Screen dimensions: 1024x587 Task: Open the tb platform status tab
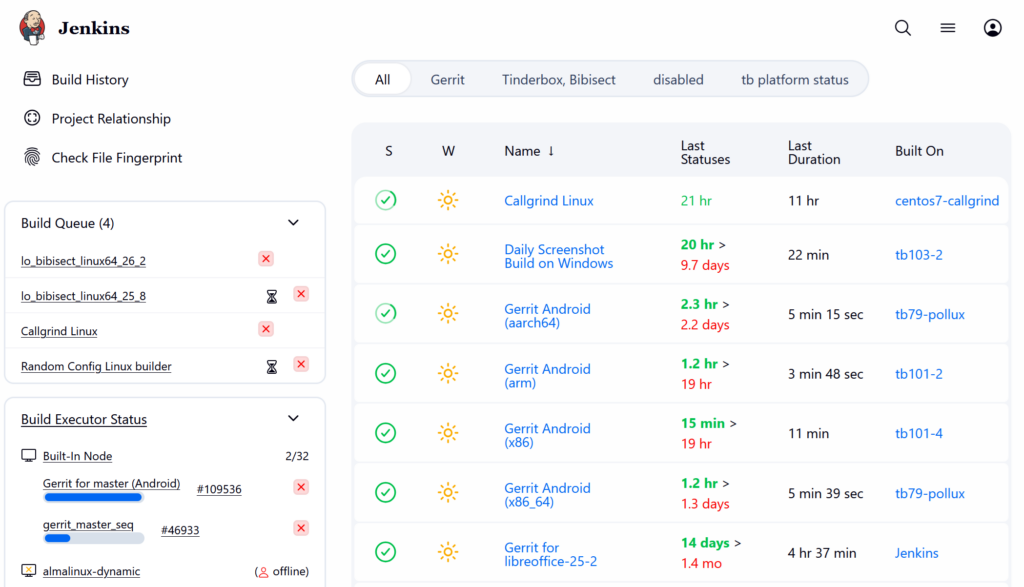coord(794,80)
